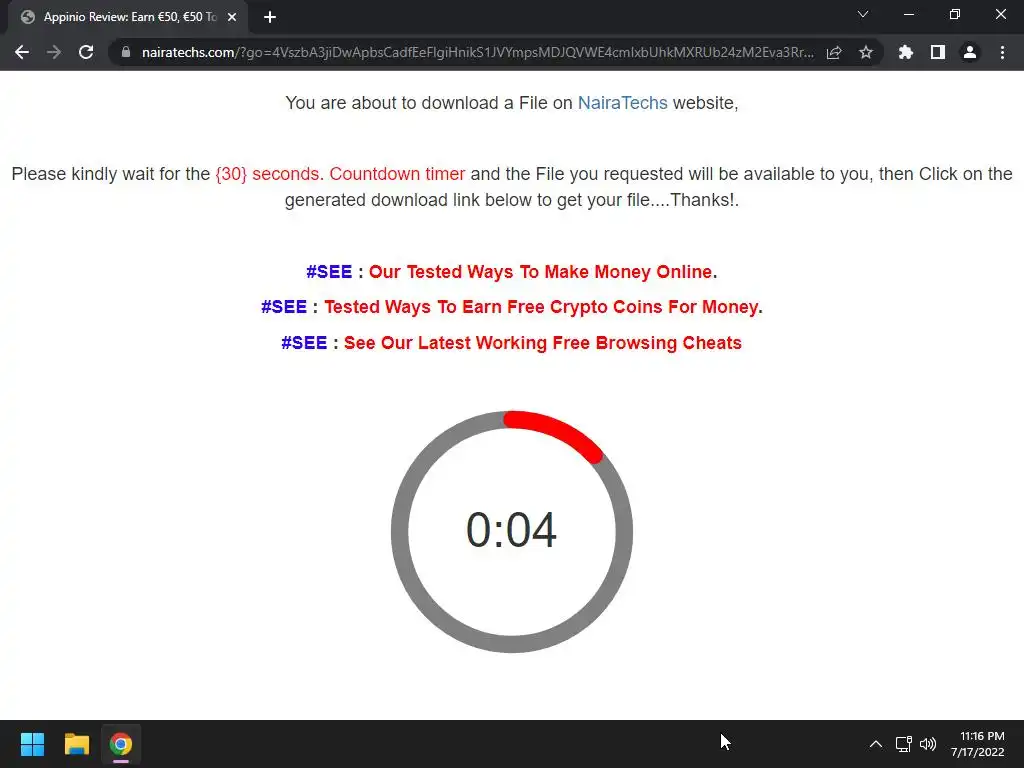The width and height of the screenshot is (1024, 768).
Task: Go back to the previous page
Action: click(22, 52)
